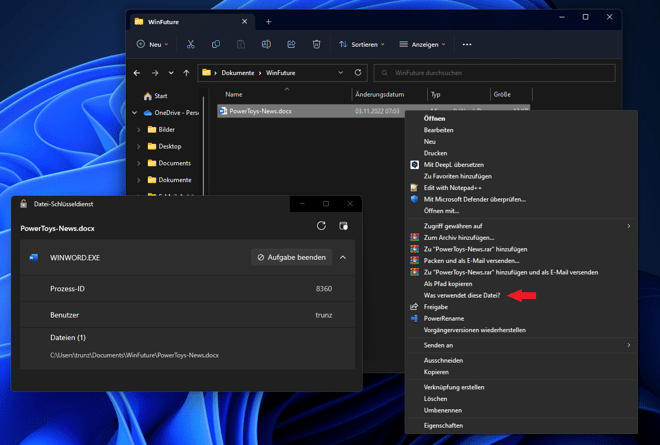Click the Freigabe share icon
The height and width of the screenshot is (445, 660).
pos(415,307)
